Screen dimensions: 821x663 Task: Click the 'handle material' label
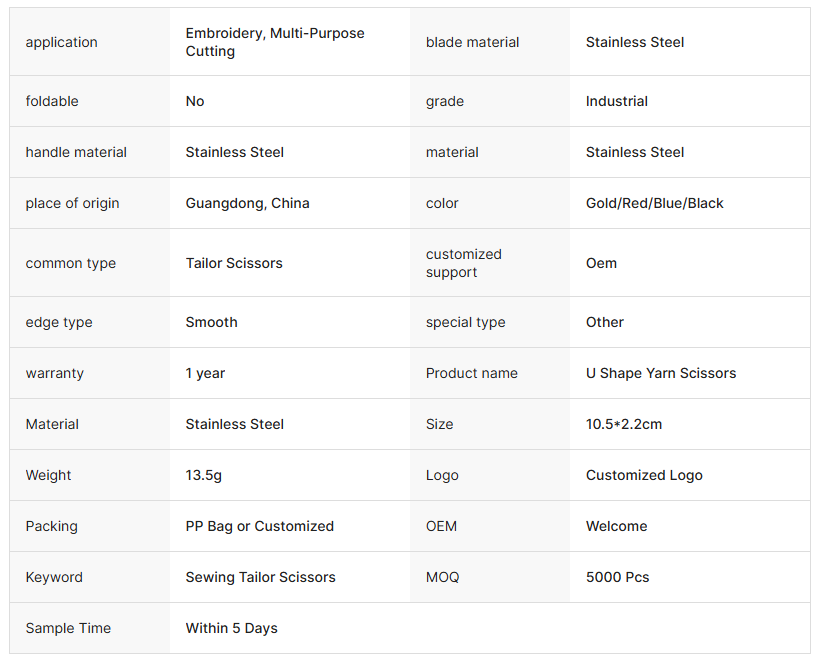click(76, 152)
